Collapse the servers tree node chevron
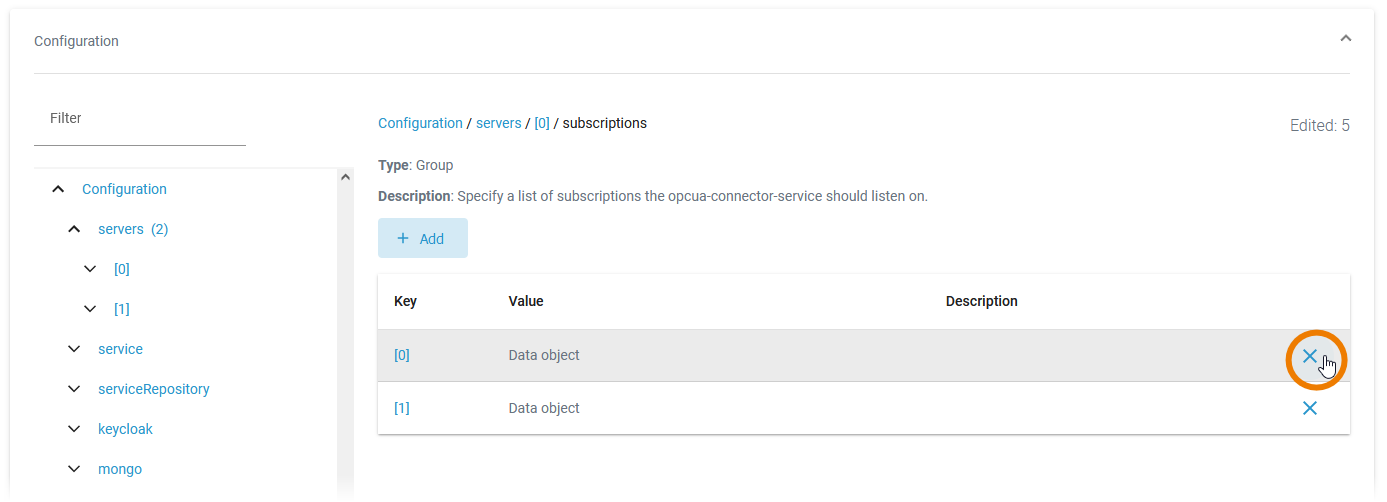 74,229
